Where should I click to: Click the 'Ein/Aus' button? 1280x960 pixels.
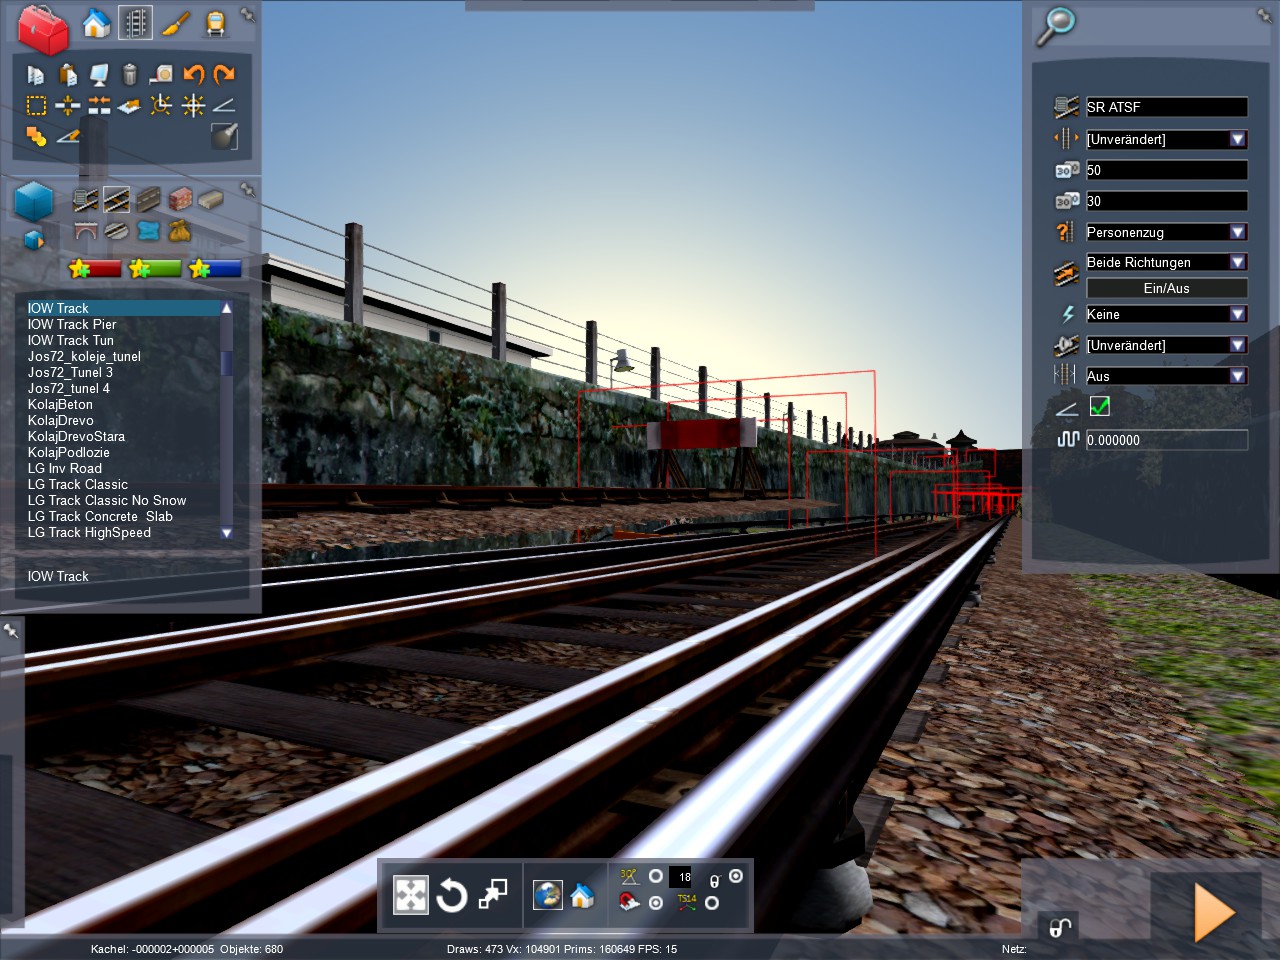pos(1167,288)
